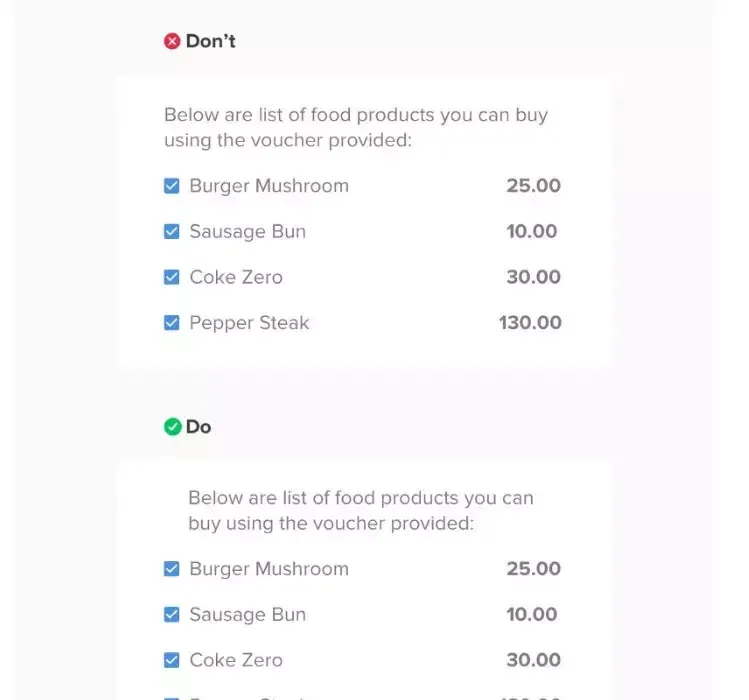This screenshot has height=700, width=749.
Task: Click the Pepper Steak label text
Action: 249,323
